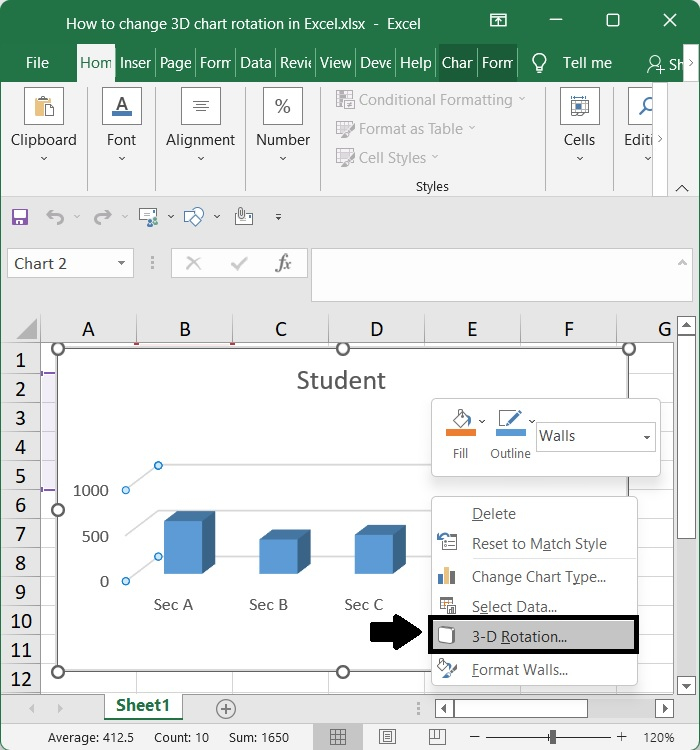Image resolution: width=700 pixels, height=750 pixels.
Task: Open the Walls chart element dropdown
Action: [646, 437]
